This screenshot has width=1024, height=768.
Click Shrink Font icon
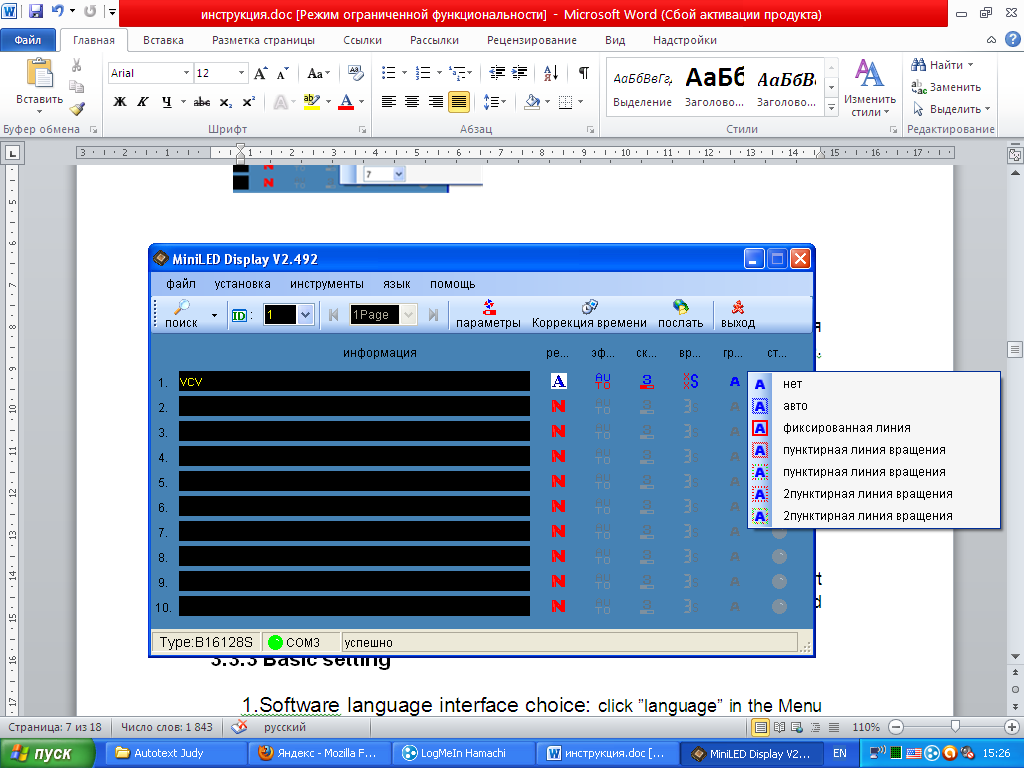282,73
